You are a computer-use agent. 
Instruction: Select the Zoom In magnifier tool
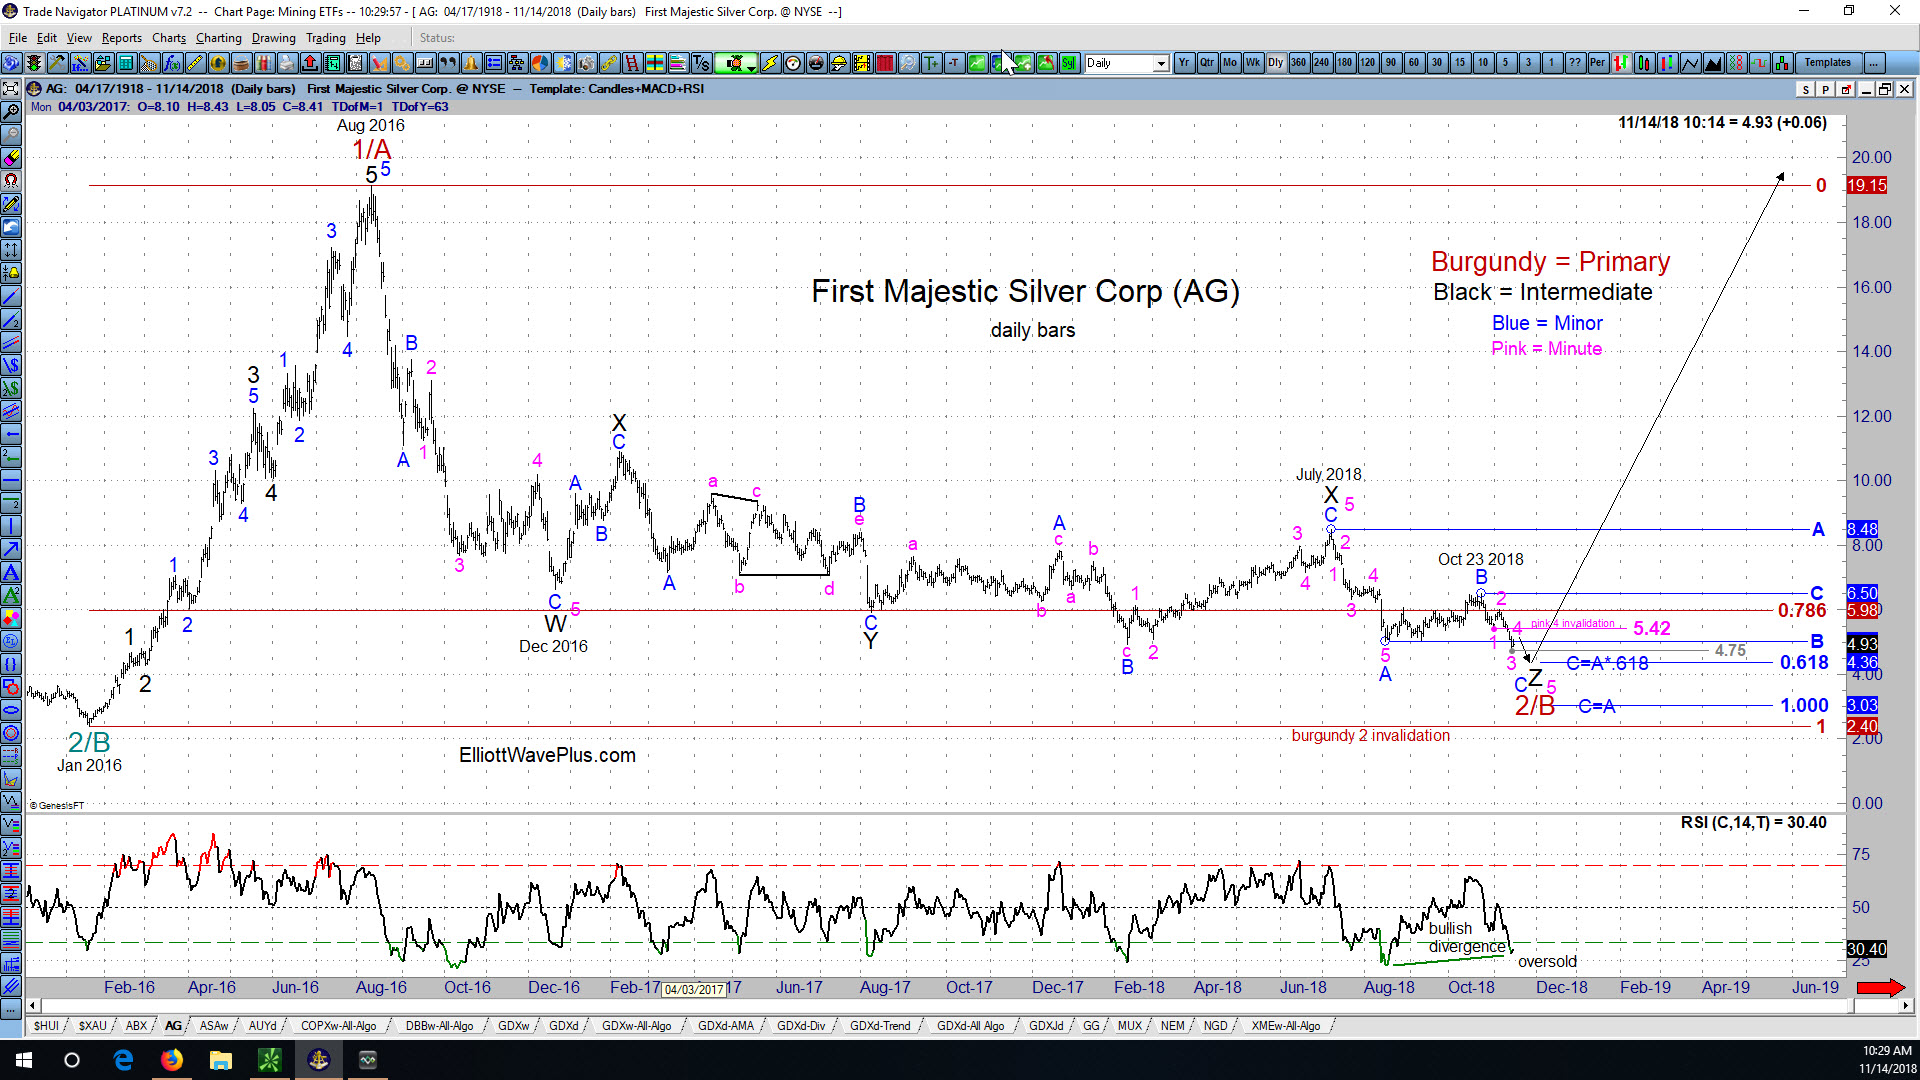(11, 111)
